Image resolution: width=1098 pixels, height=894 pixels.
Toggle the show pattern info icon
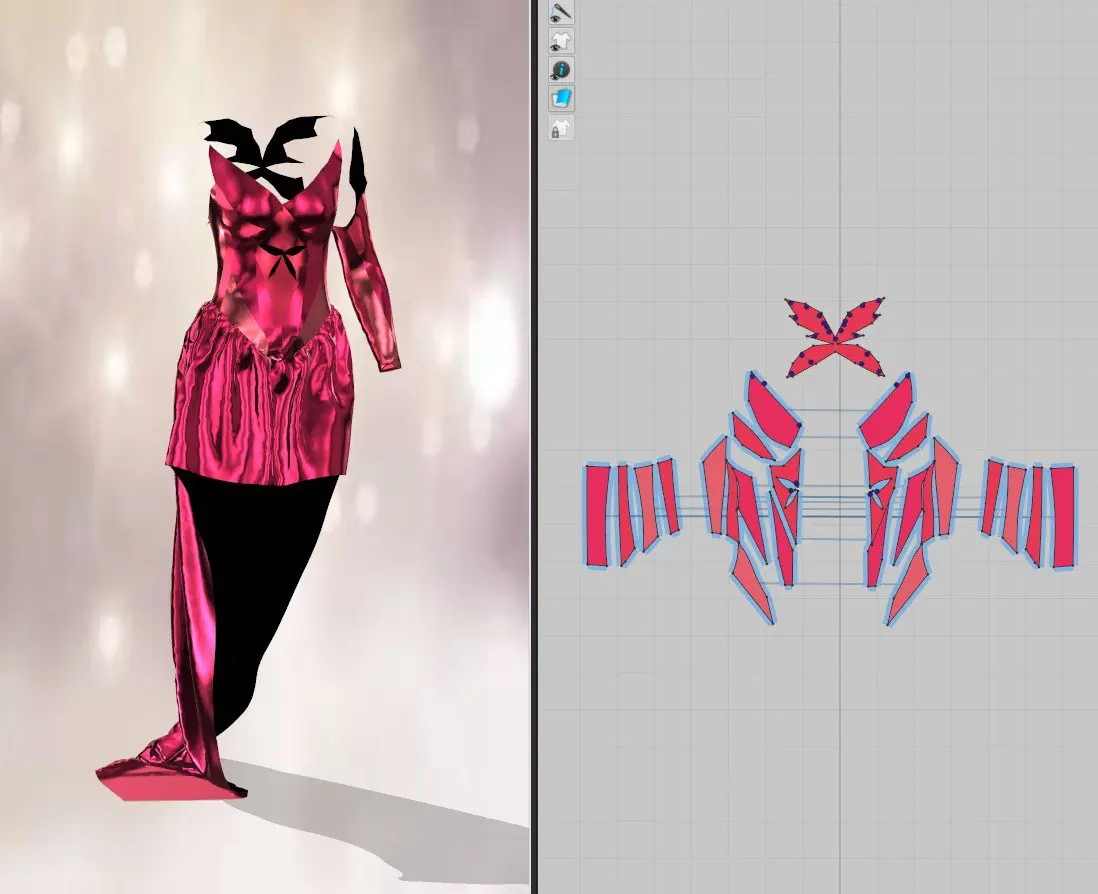561,70
